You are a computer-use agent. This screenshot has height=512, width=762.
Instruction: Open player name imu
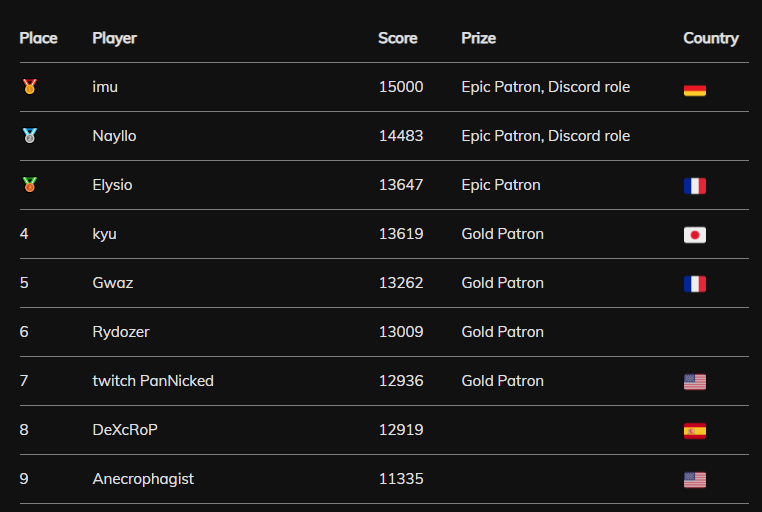coord(105,87)
